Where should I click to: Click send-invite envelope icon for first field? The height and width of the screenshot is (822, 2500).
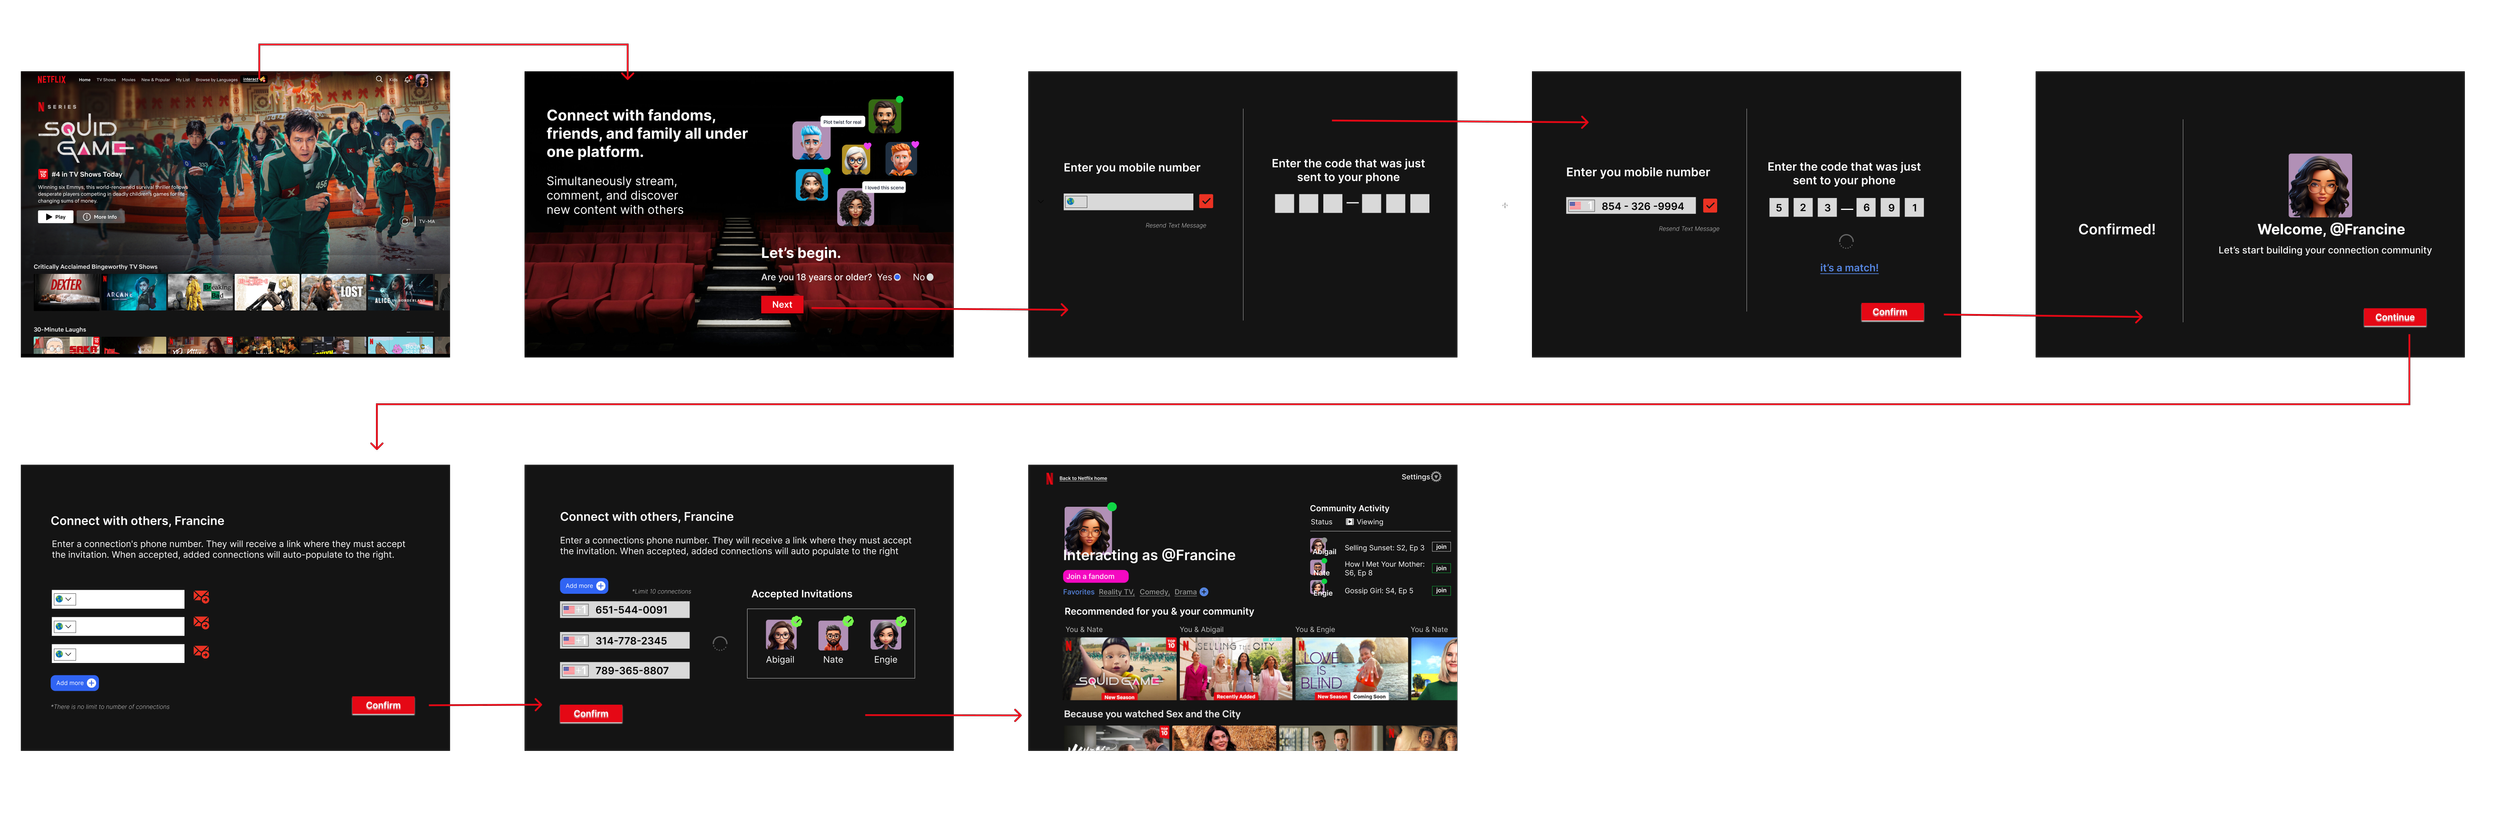pyautogui.click(x=201, y=597)
